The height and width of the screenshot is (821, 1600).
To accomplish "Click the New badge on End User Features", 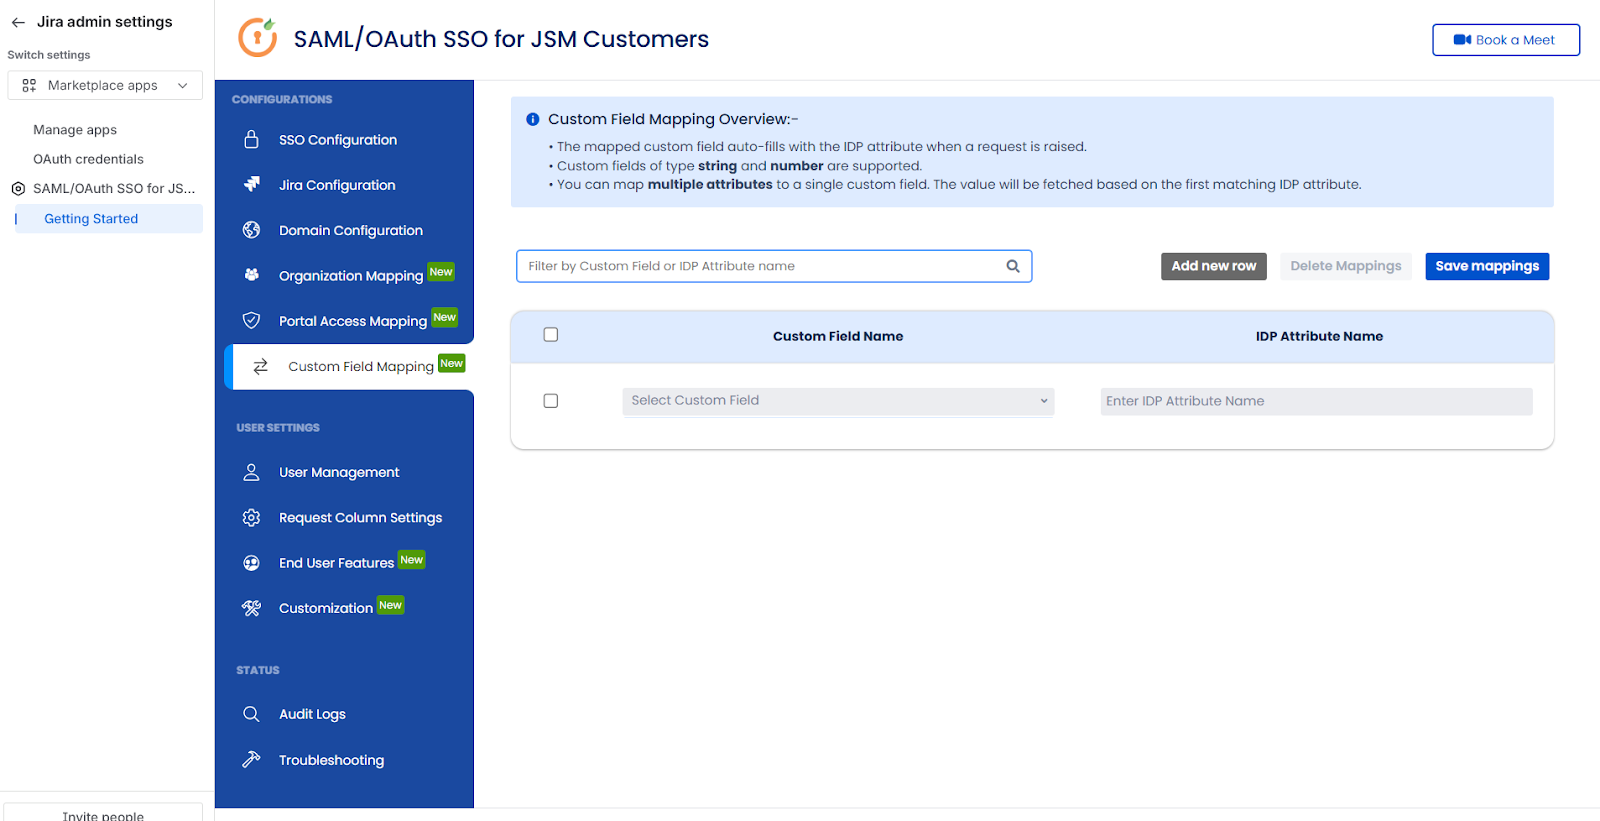I will [x=412, y=560].
